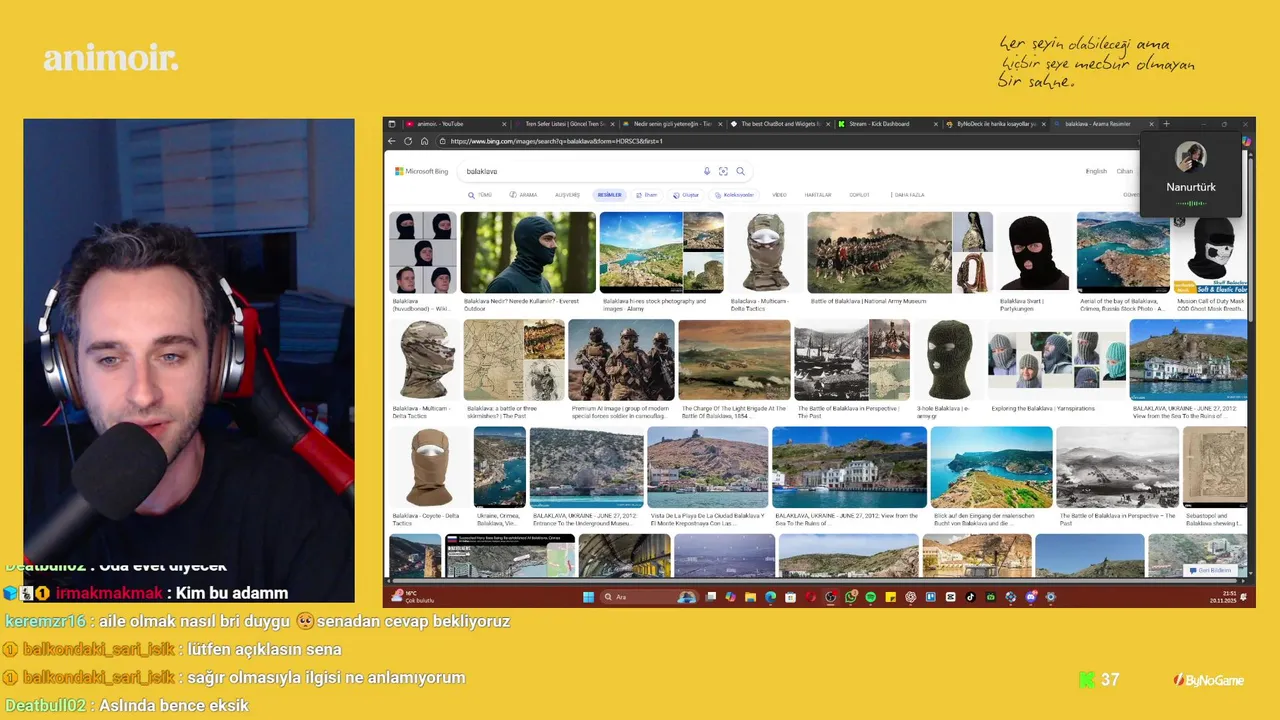Open the Cihan account link
Viewport: 1280px width, 720px height.
pos(1125,171)
